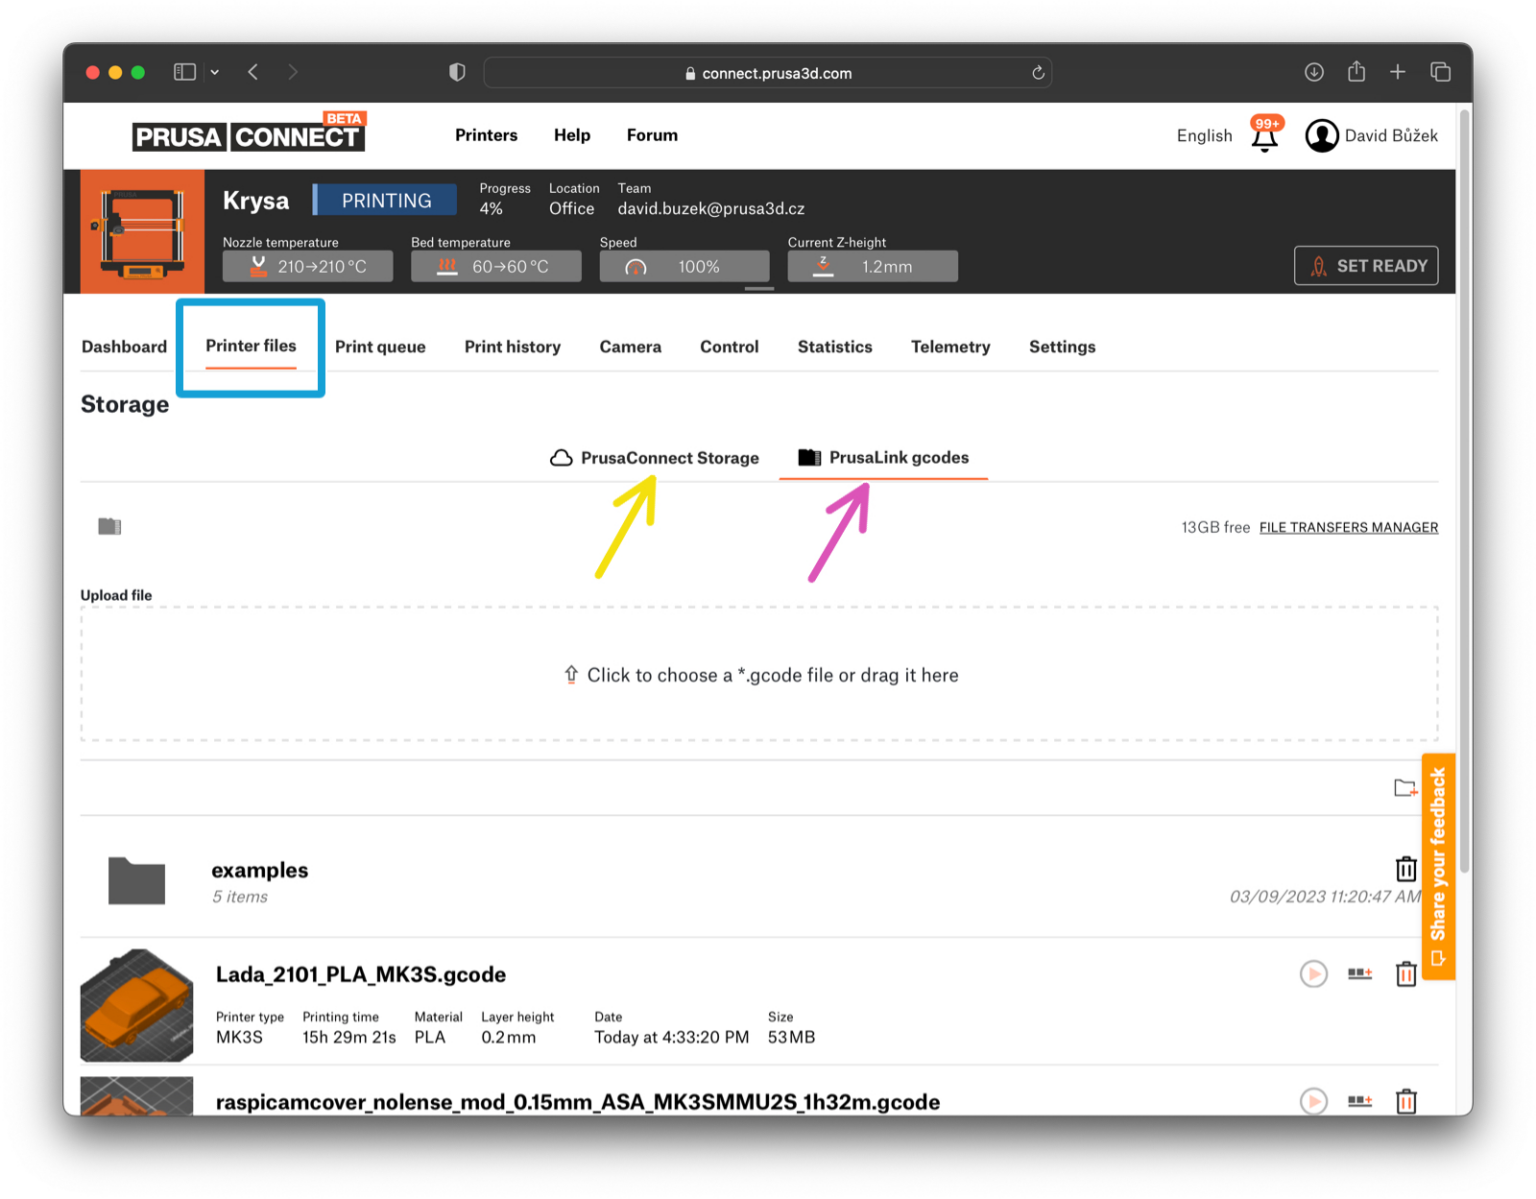This screenshot has height=1199, width=1536.
Task: Create a new folder using folder-plus icon
Action: 1405,788
